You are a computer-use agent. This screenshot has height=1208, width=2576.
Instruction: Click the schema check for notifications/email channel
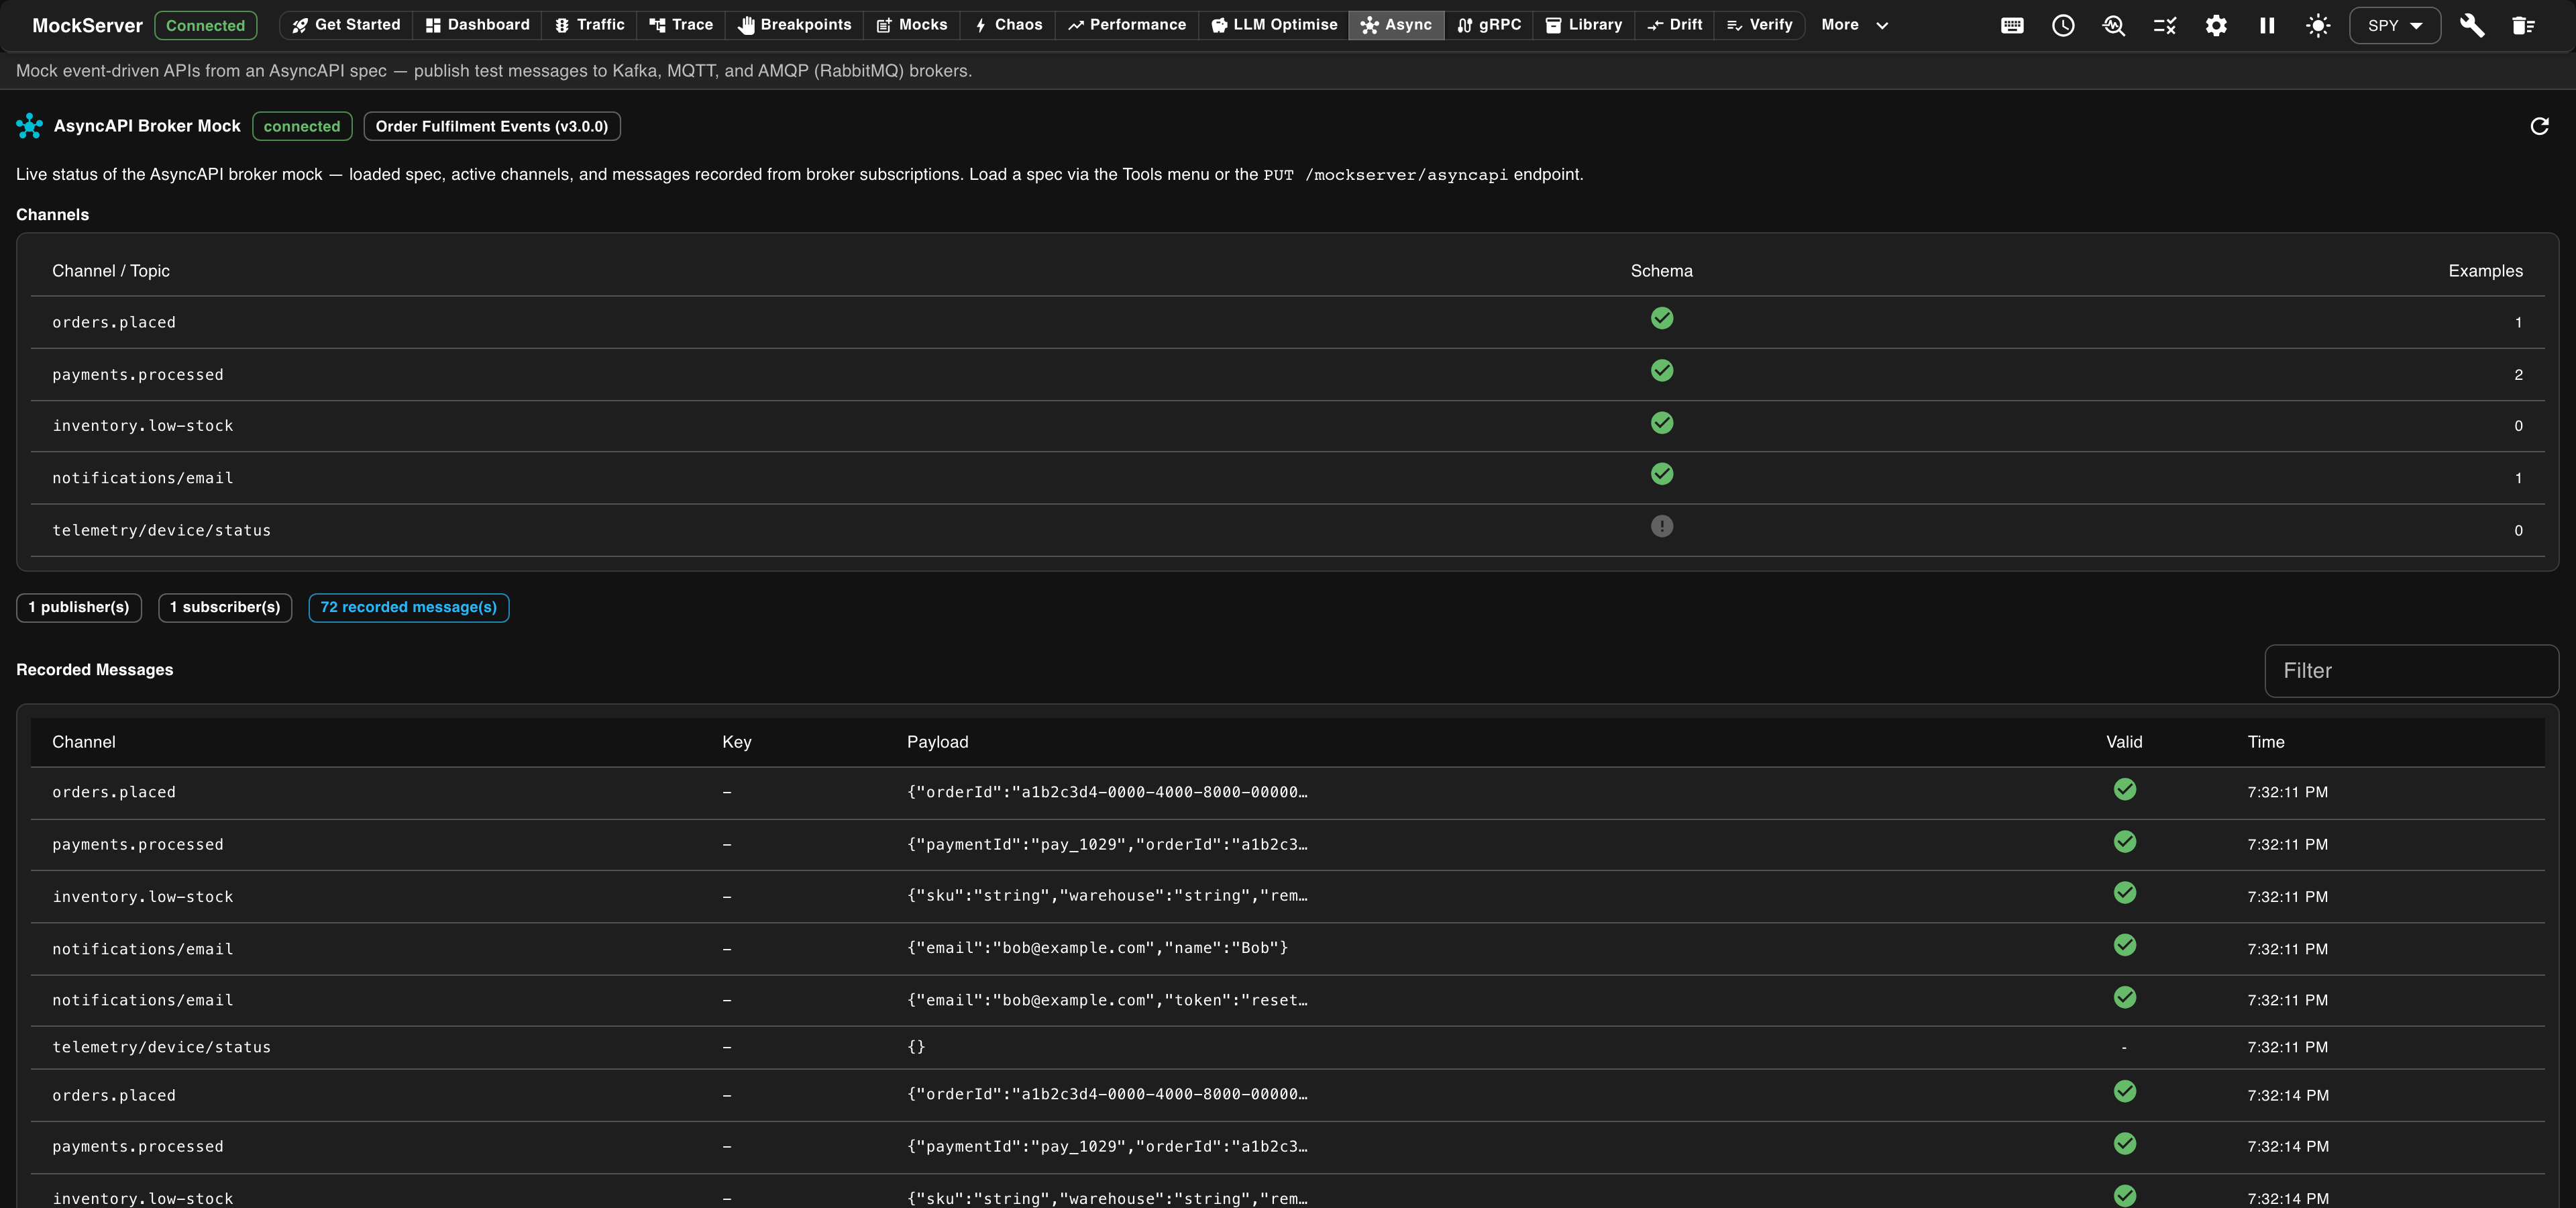(x=1662, y=474)
